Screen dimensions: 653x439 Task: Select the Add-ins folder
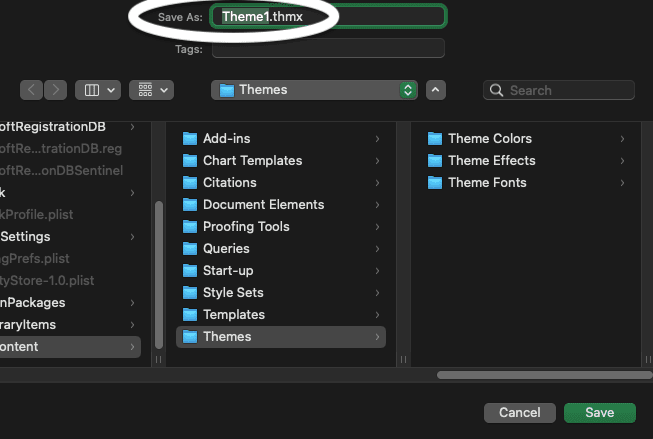(x=226, y=138)
